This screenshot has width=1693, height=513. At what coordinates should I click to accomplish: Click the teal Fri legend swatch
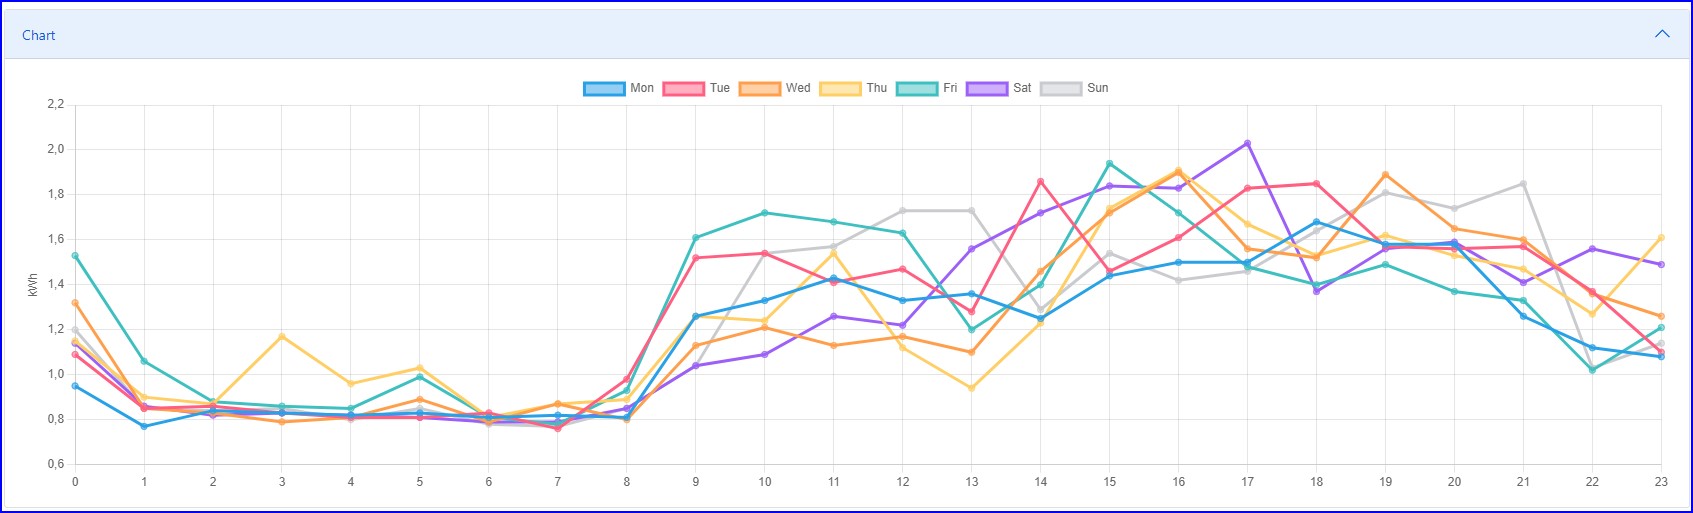917,88
